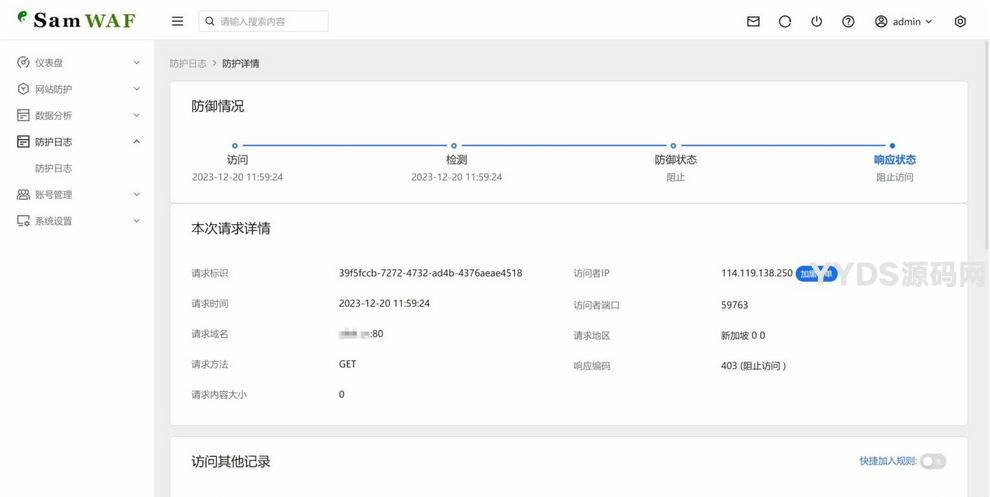Open the 数据分析 menu item
The image size is (990, 497).
[78, 116]
